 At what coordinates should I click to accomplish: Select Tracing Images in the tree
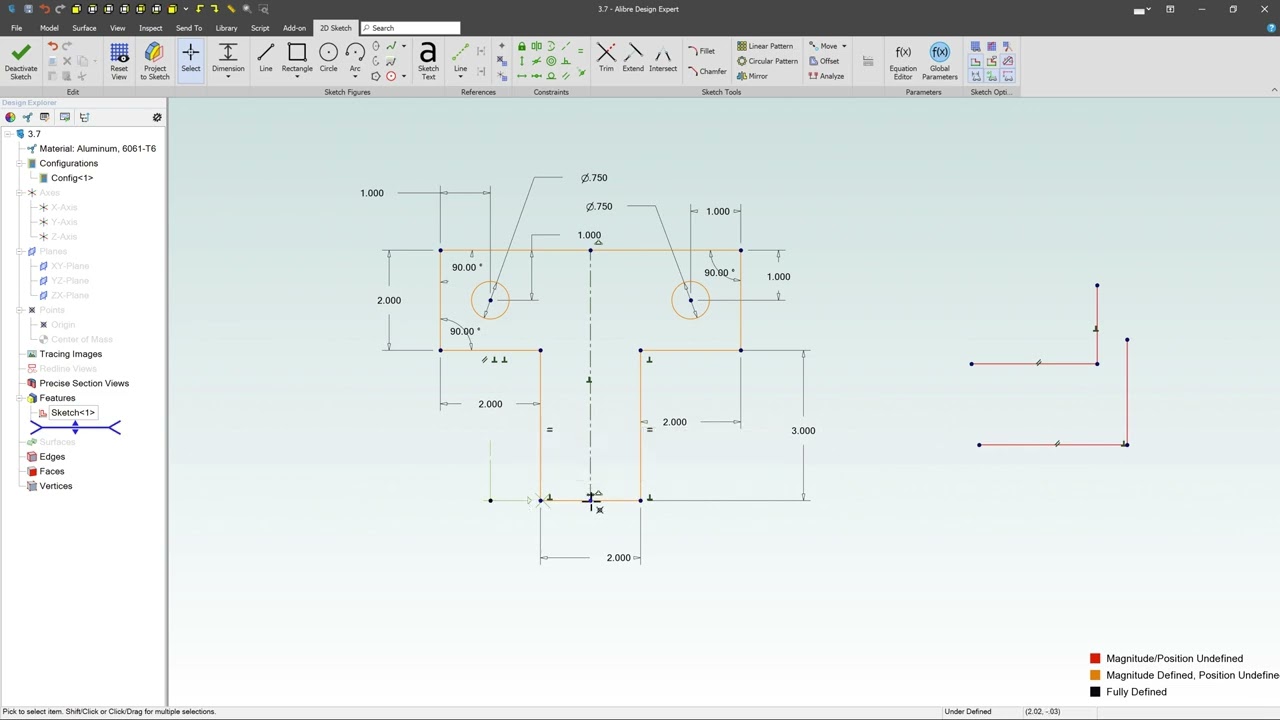[x=70, y=354]
